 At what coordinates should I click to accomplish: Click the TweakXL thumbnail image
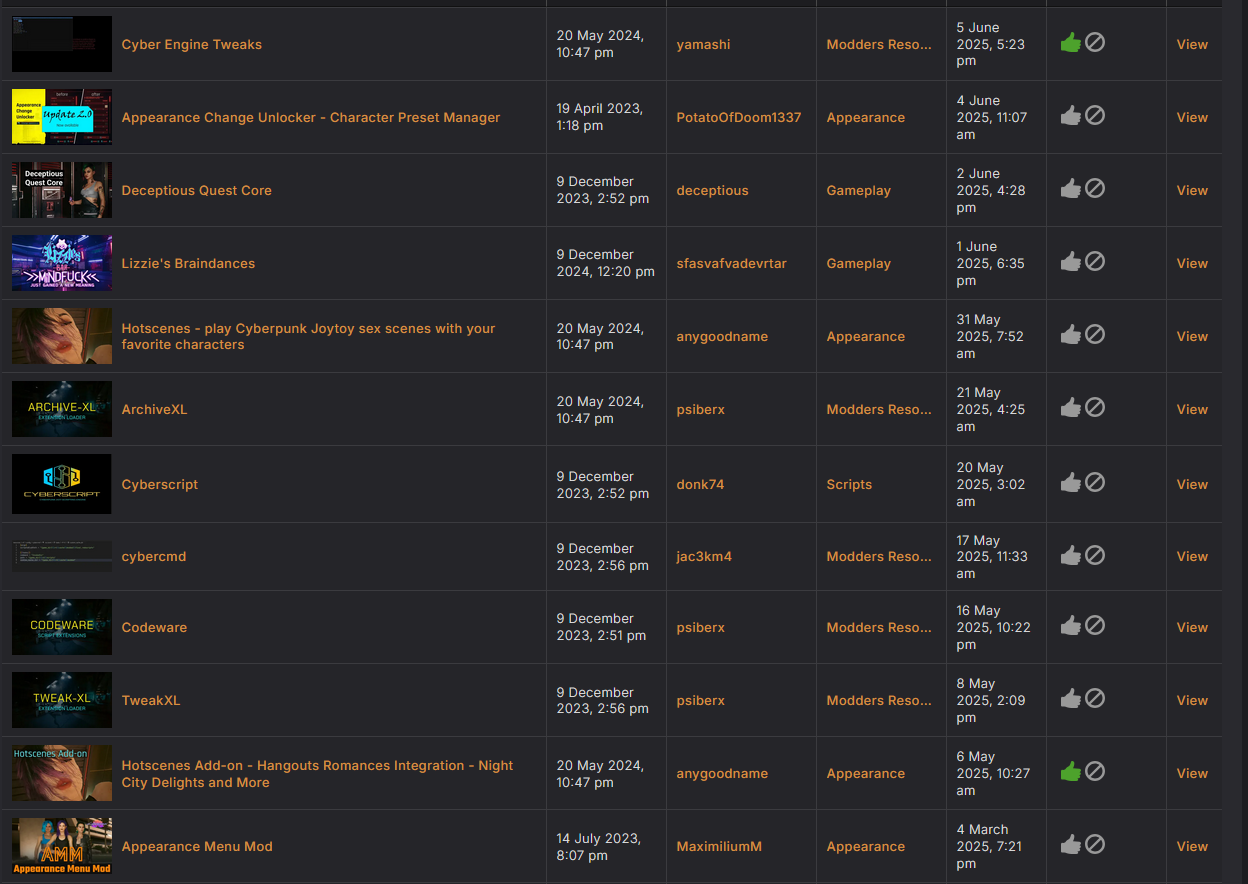pyautogui.click(x=62, y=700)
